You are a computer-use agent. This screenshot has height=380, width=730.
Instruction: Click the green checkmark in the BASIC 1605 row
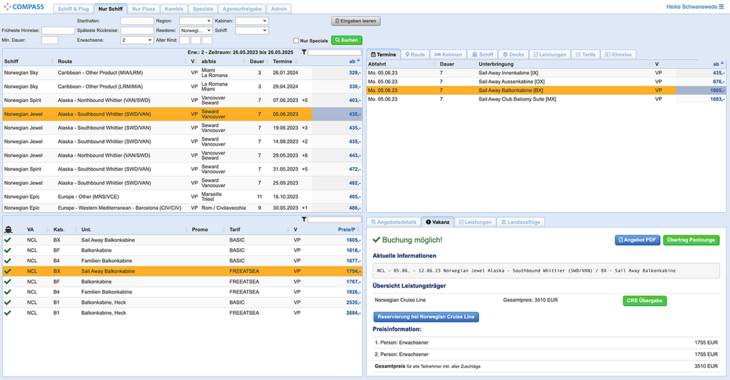point(7,240)
